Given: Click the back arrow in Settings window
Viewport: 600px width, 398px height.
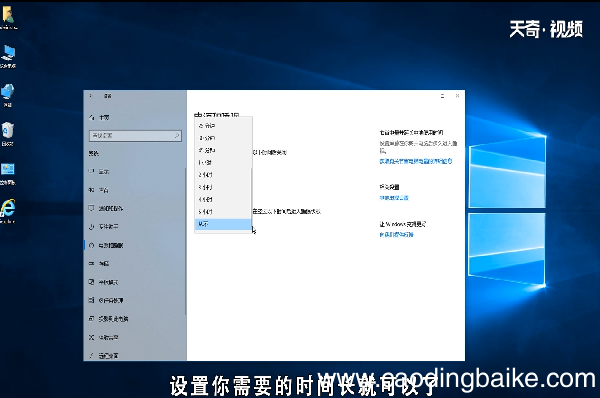Looking at the screenshot, I should tap(91, 96).
